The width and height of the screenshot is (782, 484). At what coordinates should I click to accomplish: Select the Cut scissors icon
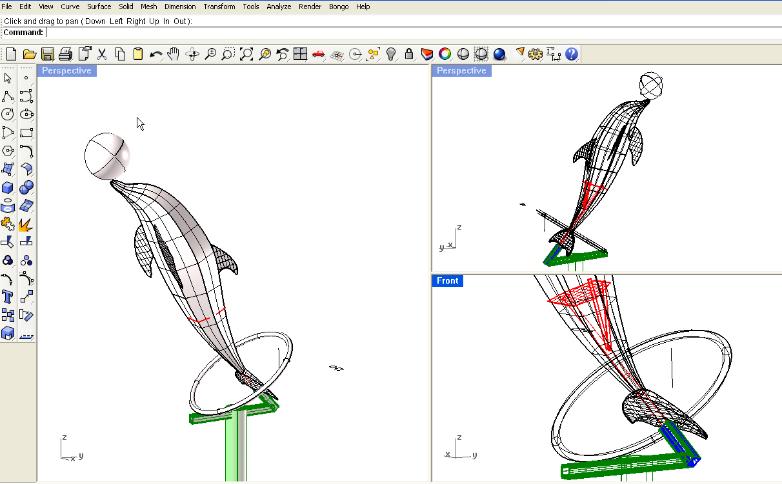click(102, 54)
